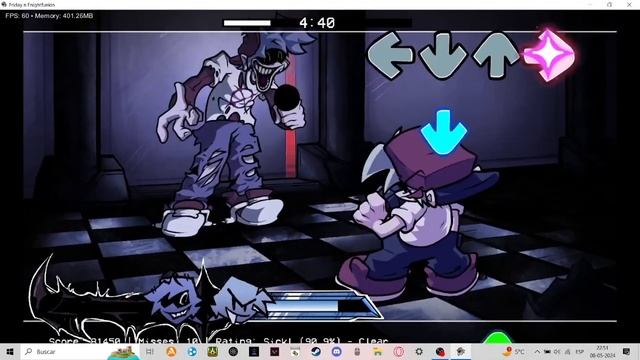
Task: Expand hidden system tray icons chevron
Action: 537,351
